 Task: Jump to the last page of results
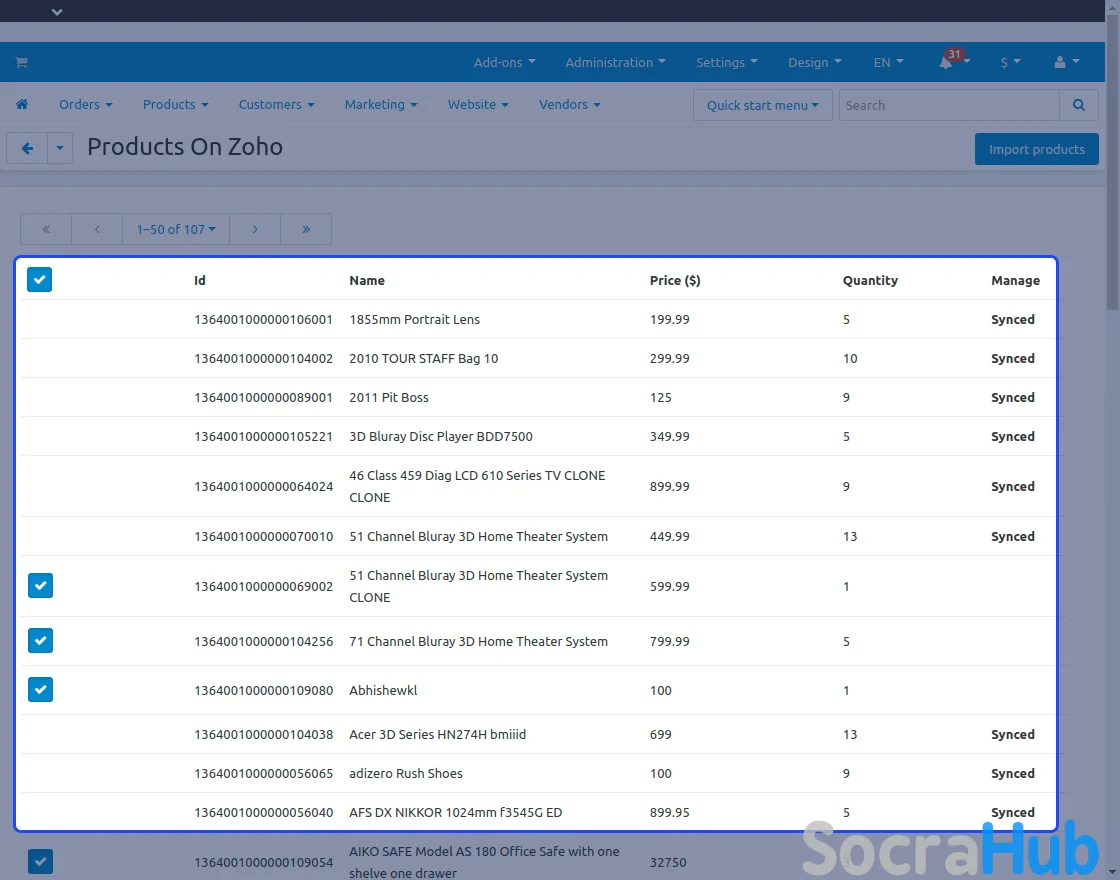[306, 229]
